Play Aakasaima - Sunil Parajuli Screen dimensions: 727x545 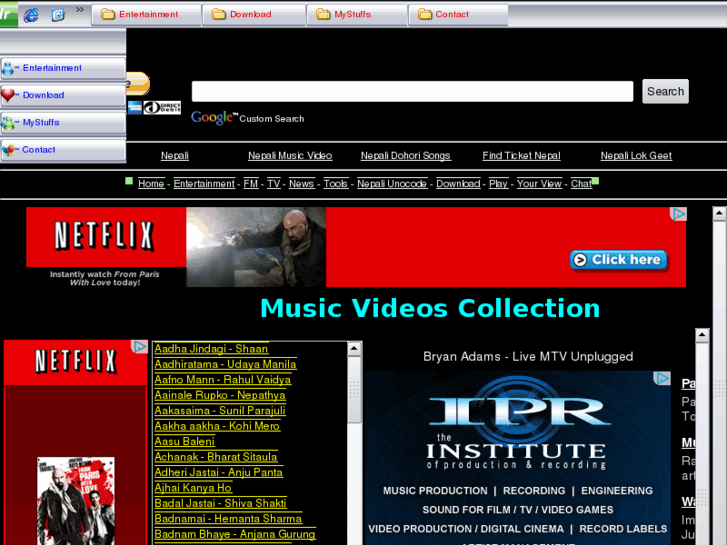point(220,410)
